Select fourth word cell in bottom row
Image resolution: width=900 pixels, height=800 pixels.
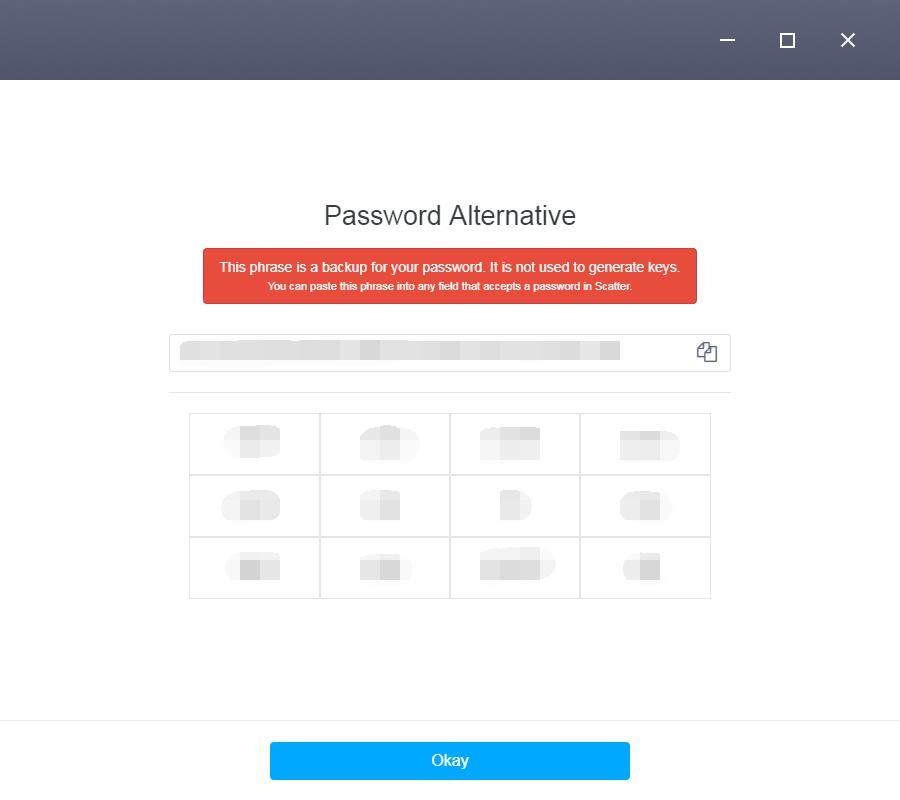(x=645, y=568)
